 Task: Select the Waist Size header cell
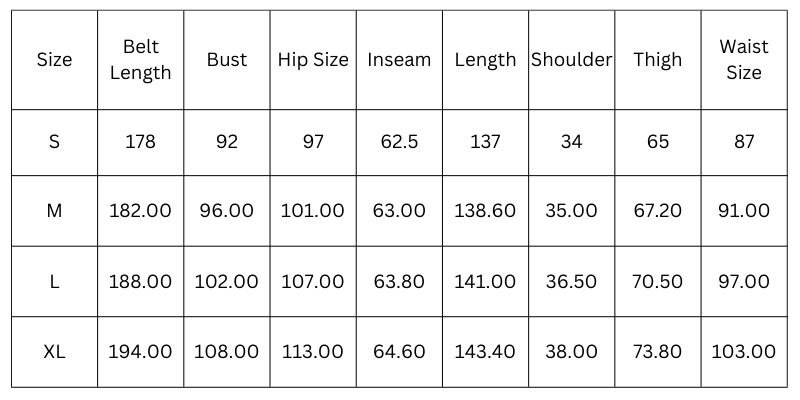pos(743,60)
